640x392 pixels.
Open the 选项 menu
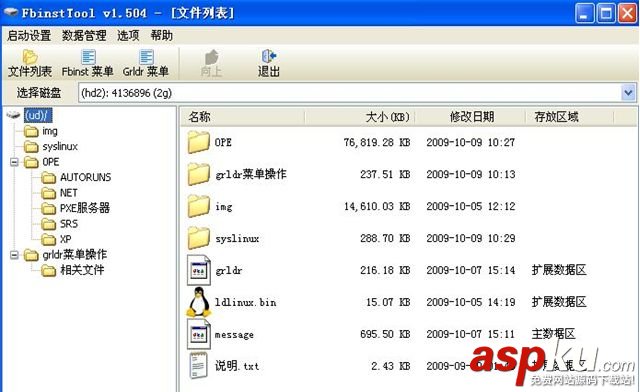pyautogui.click(x=128, y=36)
